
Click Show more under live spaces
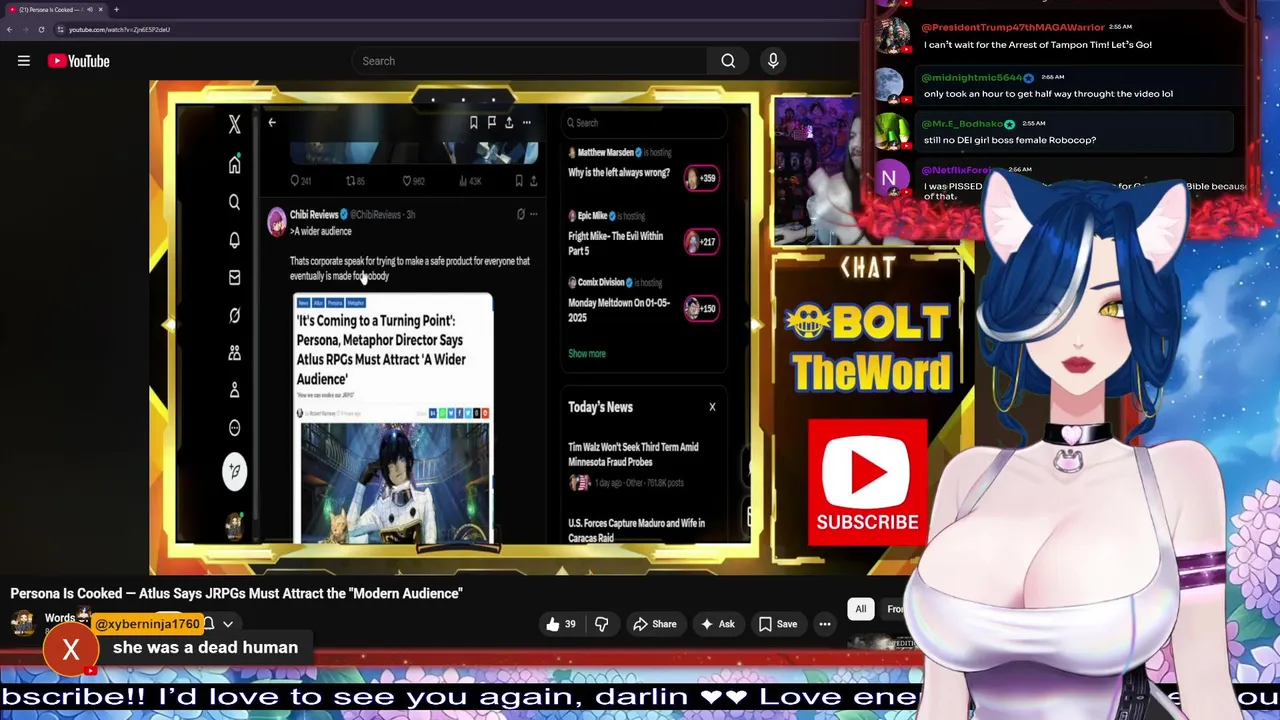(587, 353)
